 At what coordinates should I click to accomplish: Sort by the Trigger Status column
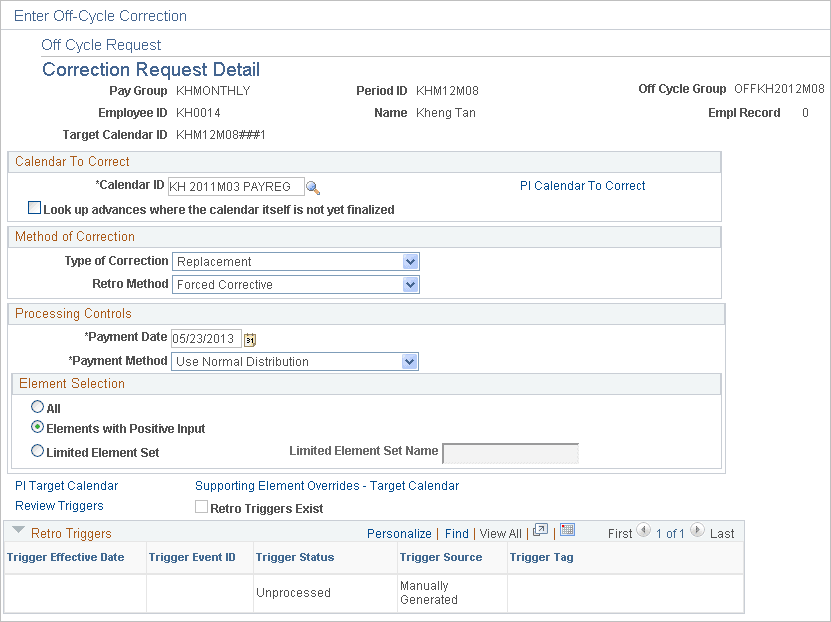(x=295, y=557)
